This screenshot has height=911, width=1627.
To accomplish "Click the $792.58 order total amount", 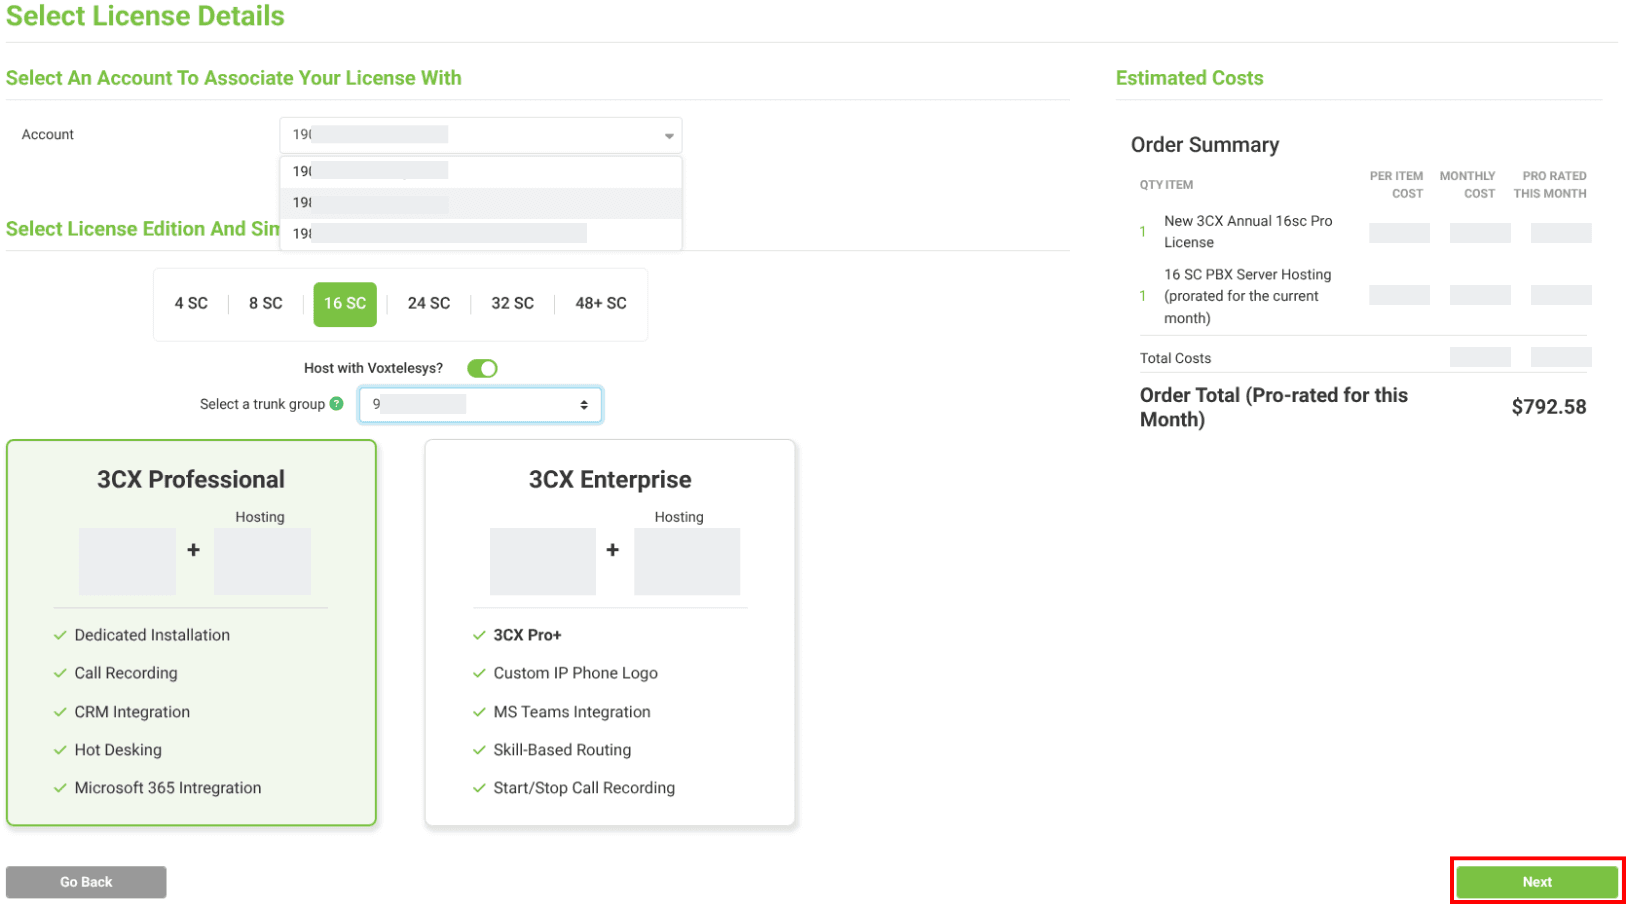I will point(1548,407).
